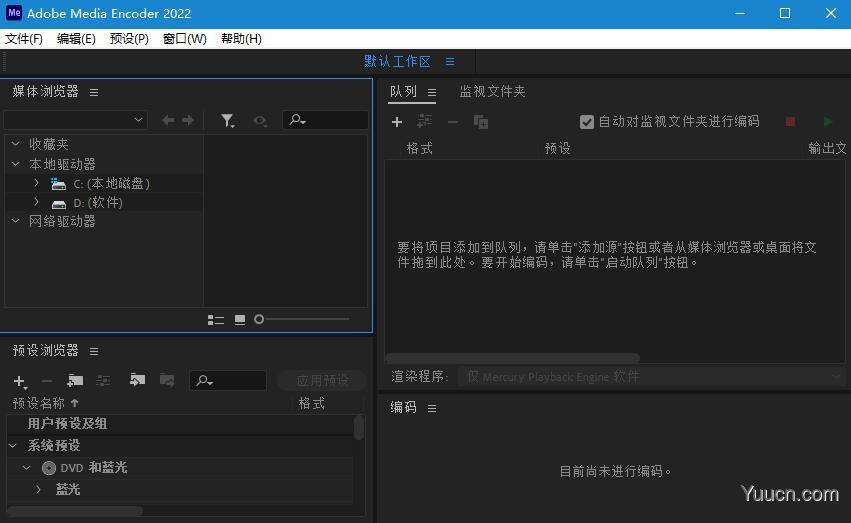Image resolution: width=851 pixels, height=523 pixels.
Task: Select the C: (本地磁盘) drive icon
Action: tap(58, 184)
